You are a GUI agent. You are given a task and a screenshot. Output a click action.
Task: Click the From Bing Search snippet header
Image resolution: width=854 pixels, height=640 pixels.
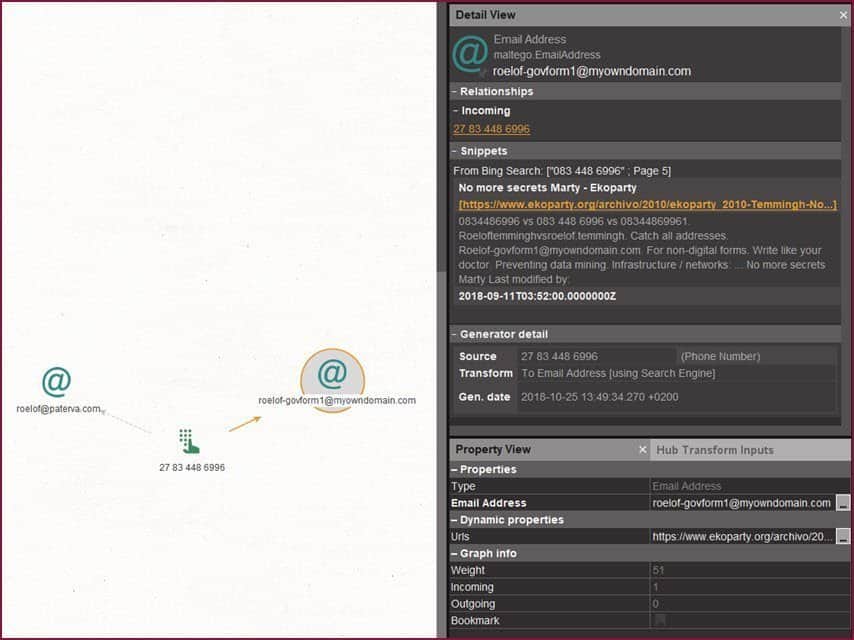pyautogui.click(x=562, y=171)
